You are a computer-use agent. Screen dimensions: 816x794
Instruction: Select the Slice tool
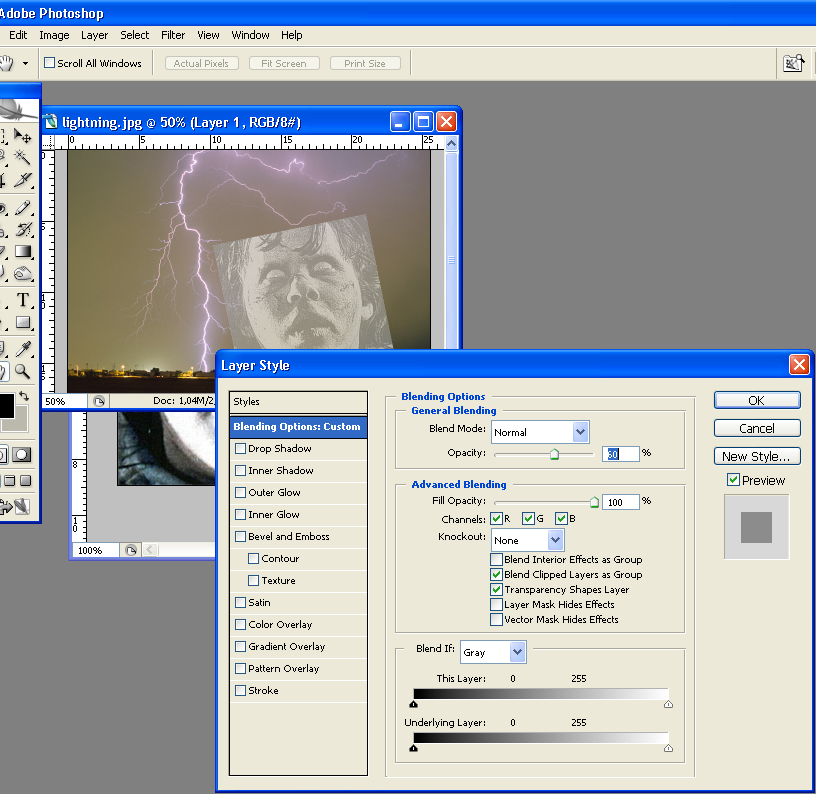click(x=22, y=180)
